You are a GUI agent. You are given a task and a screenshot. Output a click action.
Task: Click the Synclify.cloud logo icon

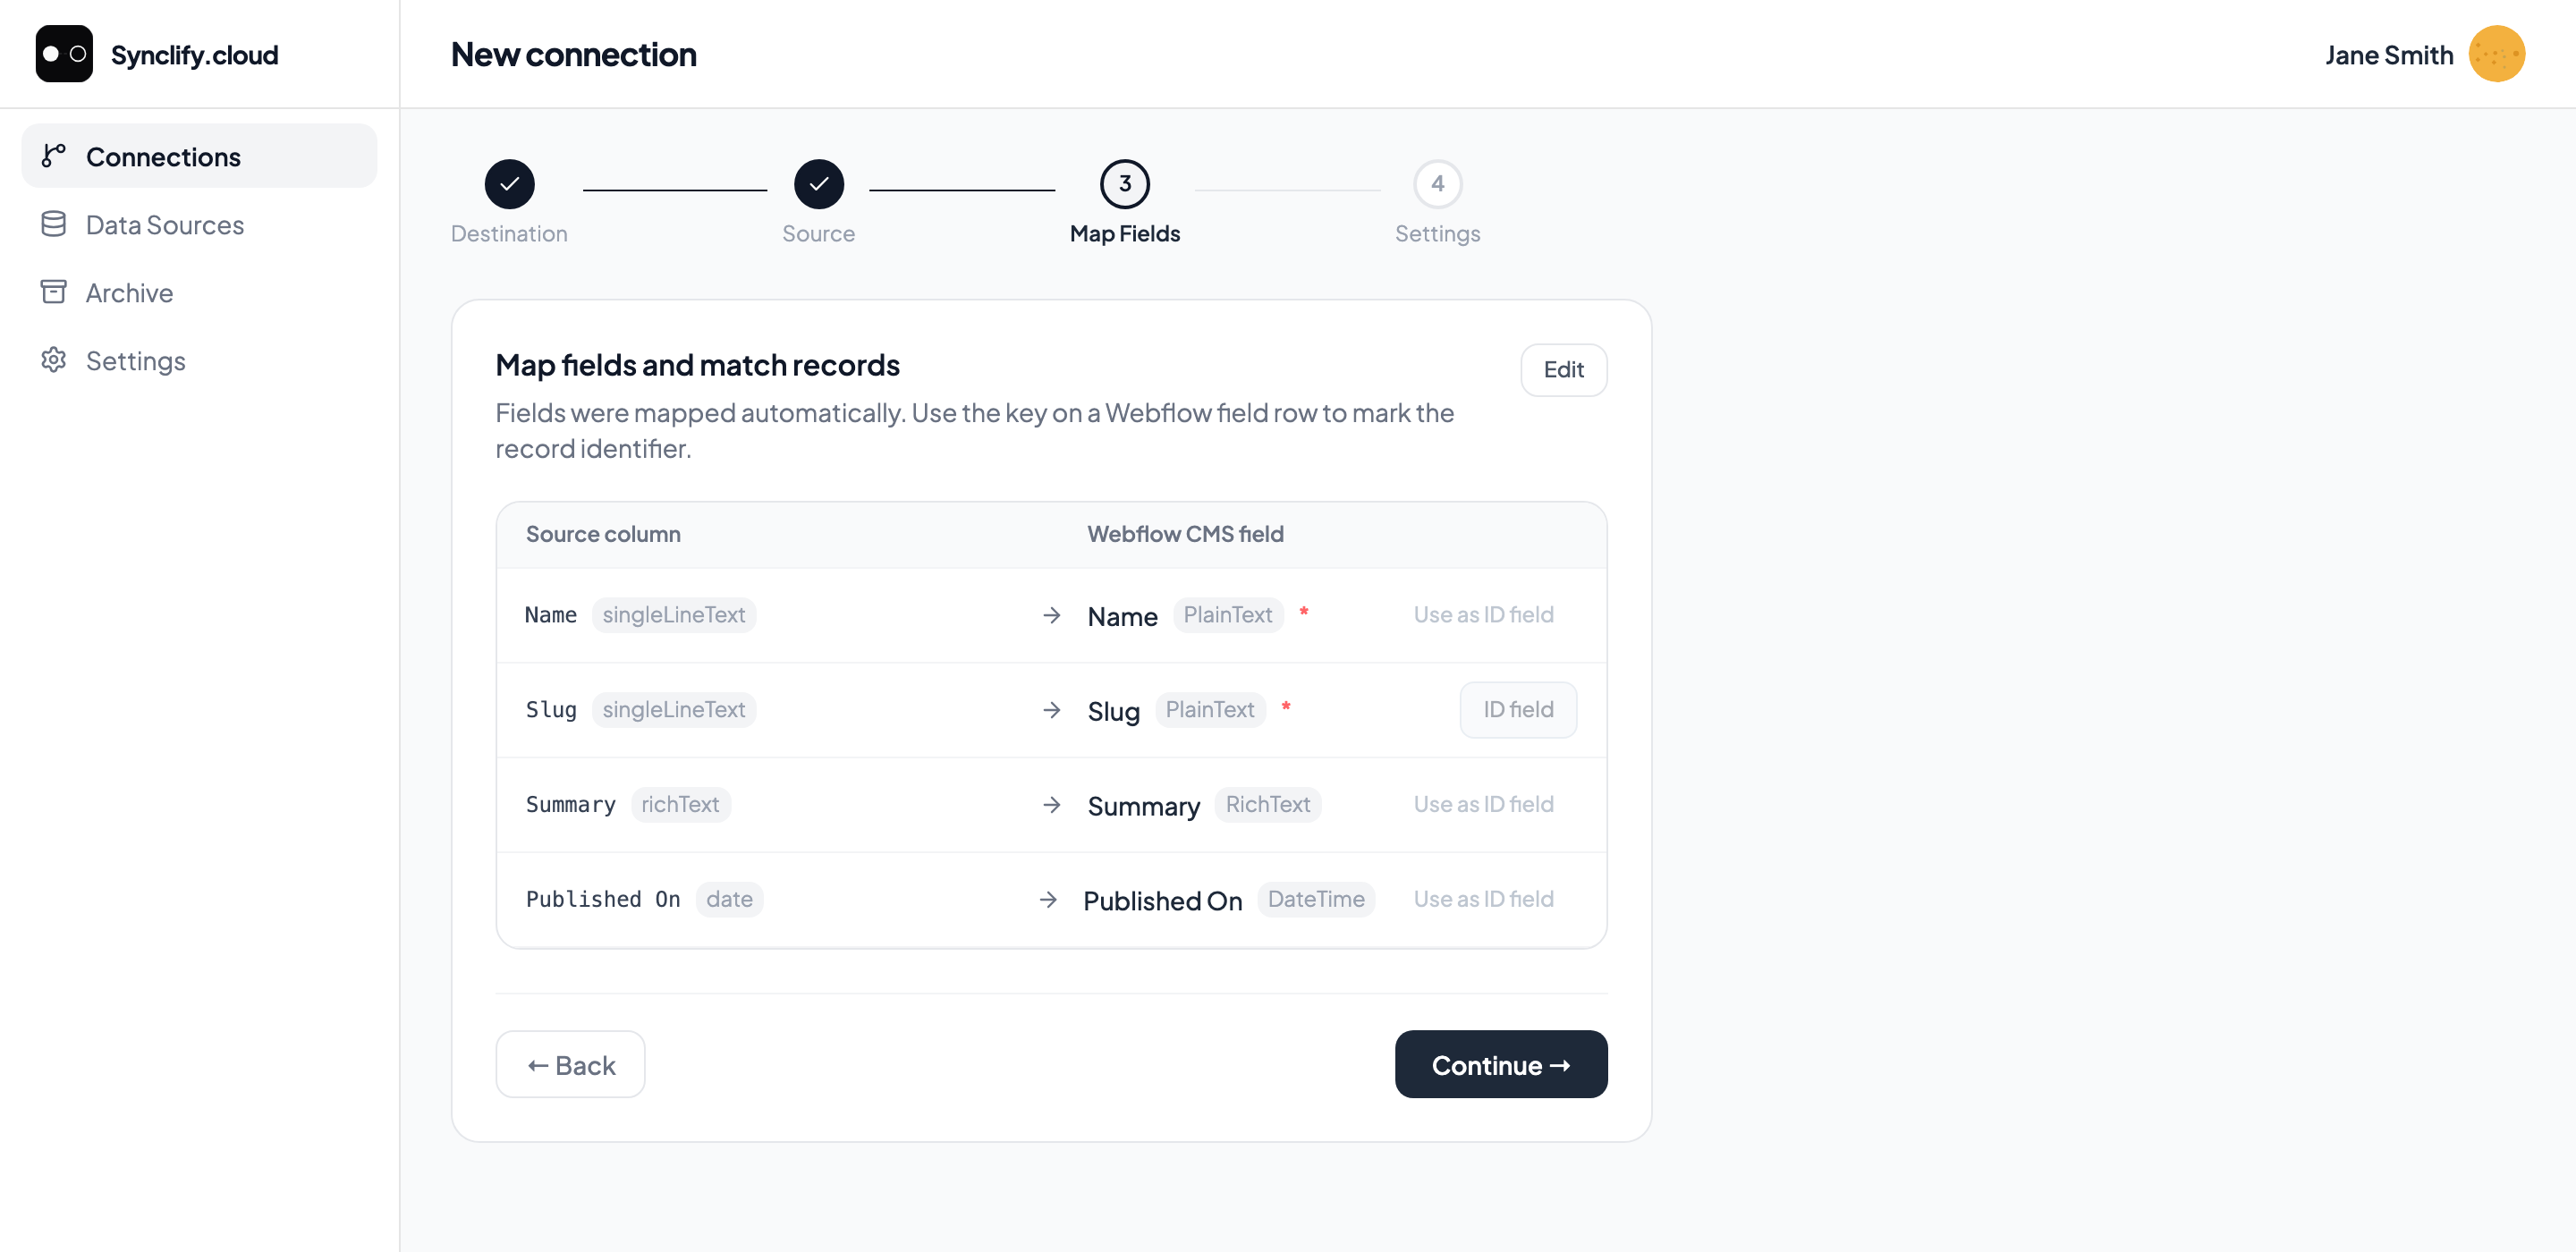(x=64, y=54)
